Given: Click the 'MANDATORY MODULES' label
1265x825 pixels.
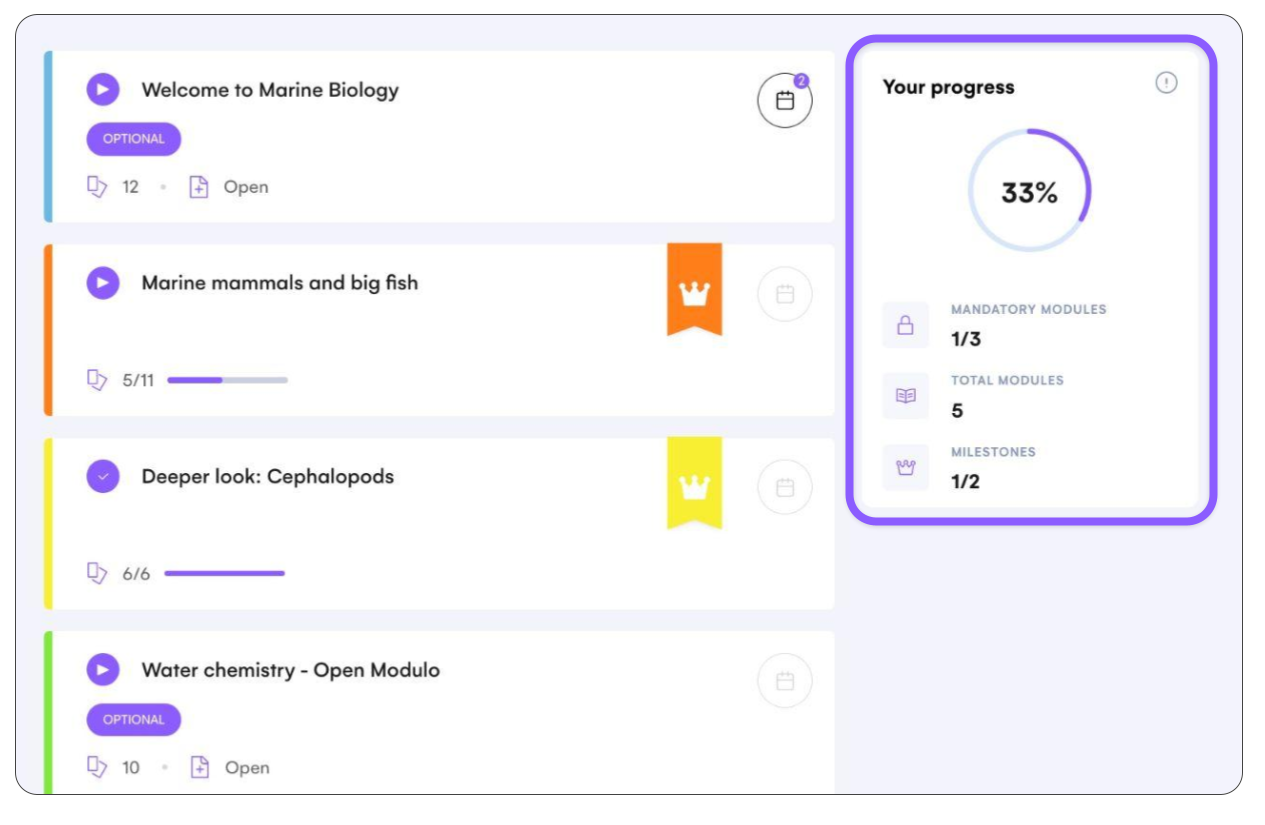Looking at the screenshot, I should [1029, 309].
